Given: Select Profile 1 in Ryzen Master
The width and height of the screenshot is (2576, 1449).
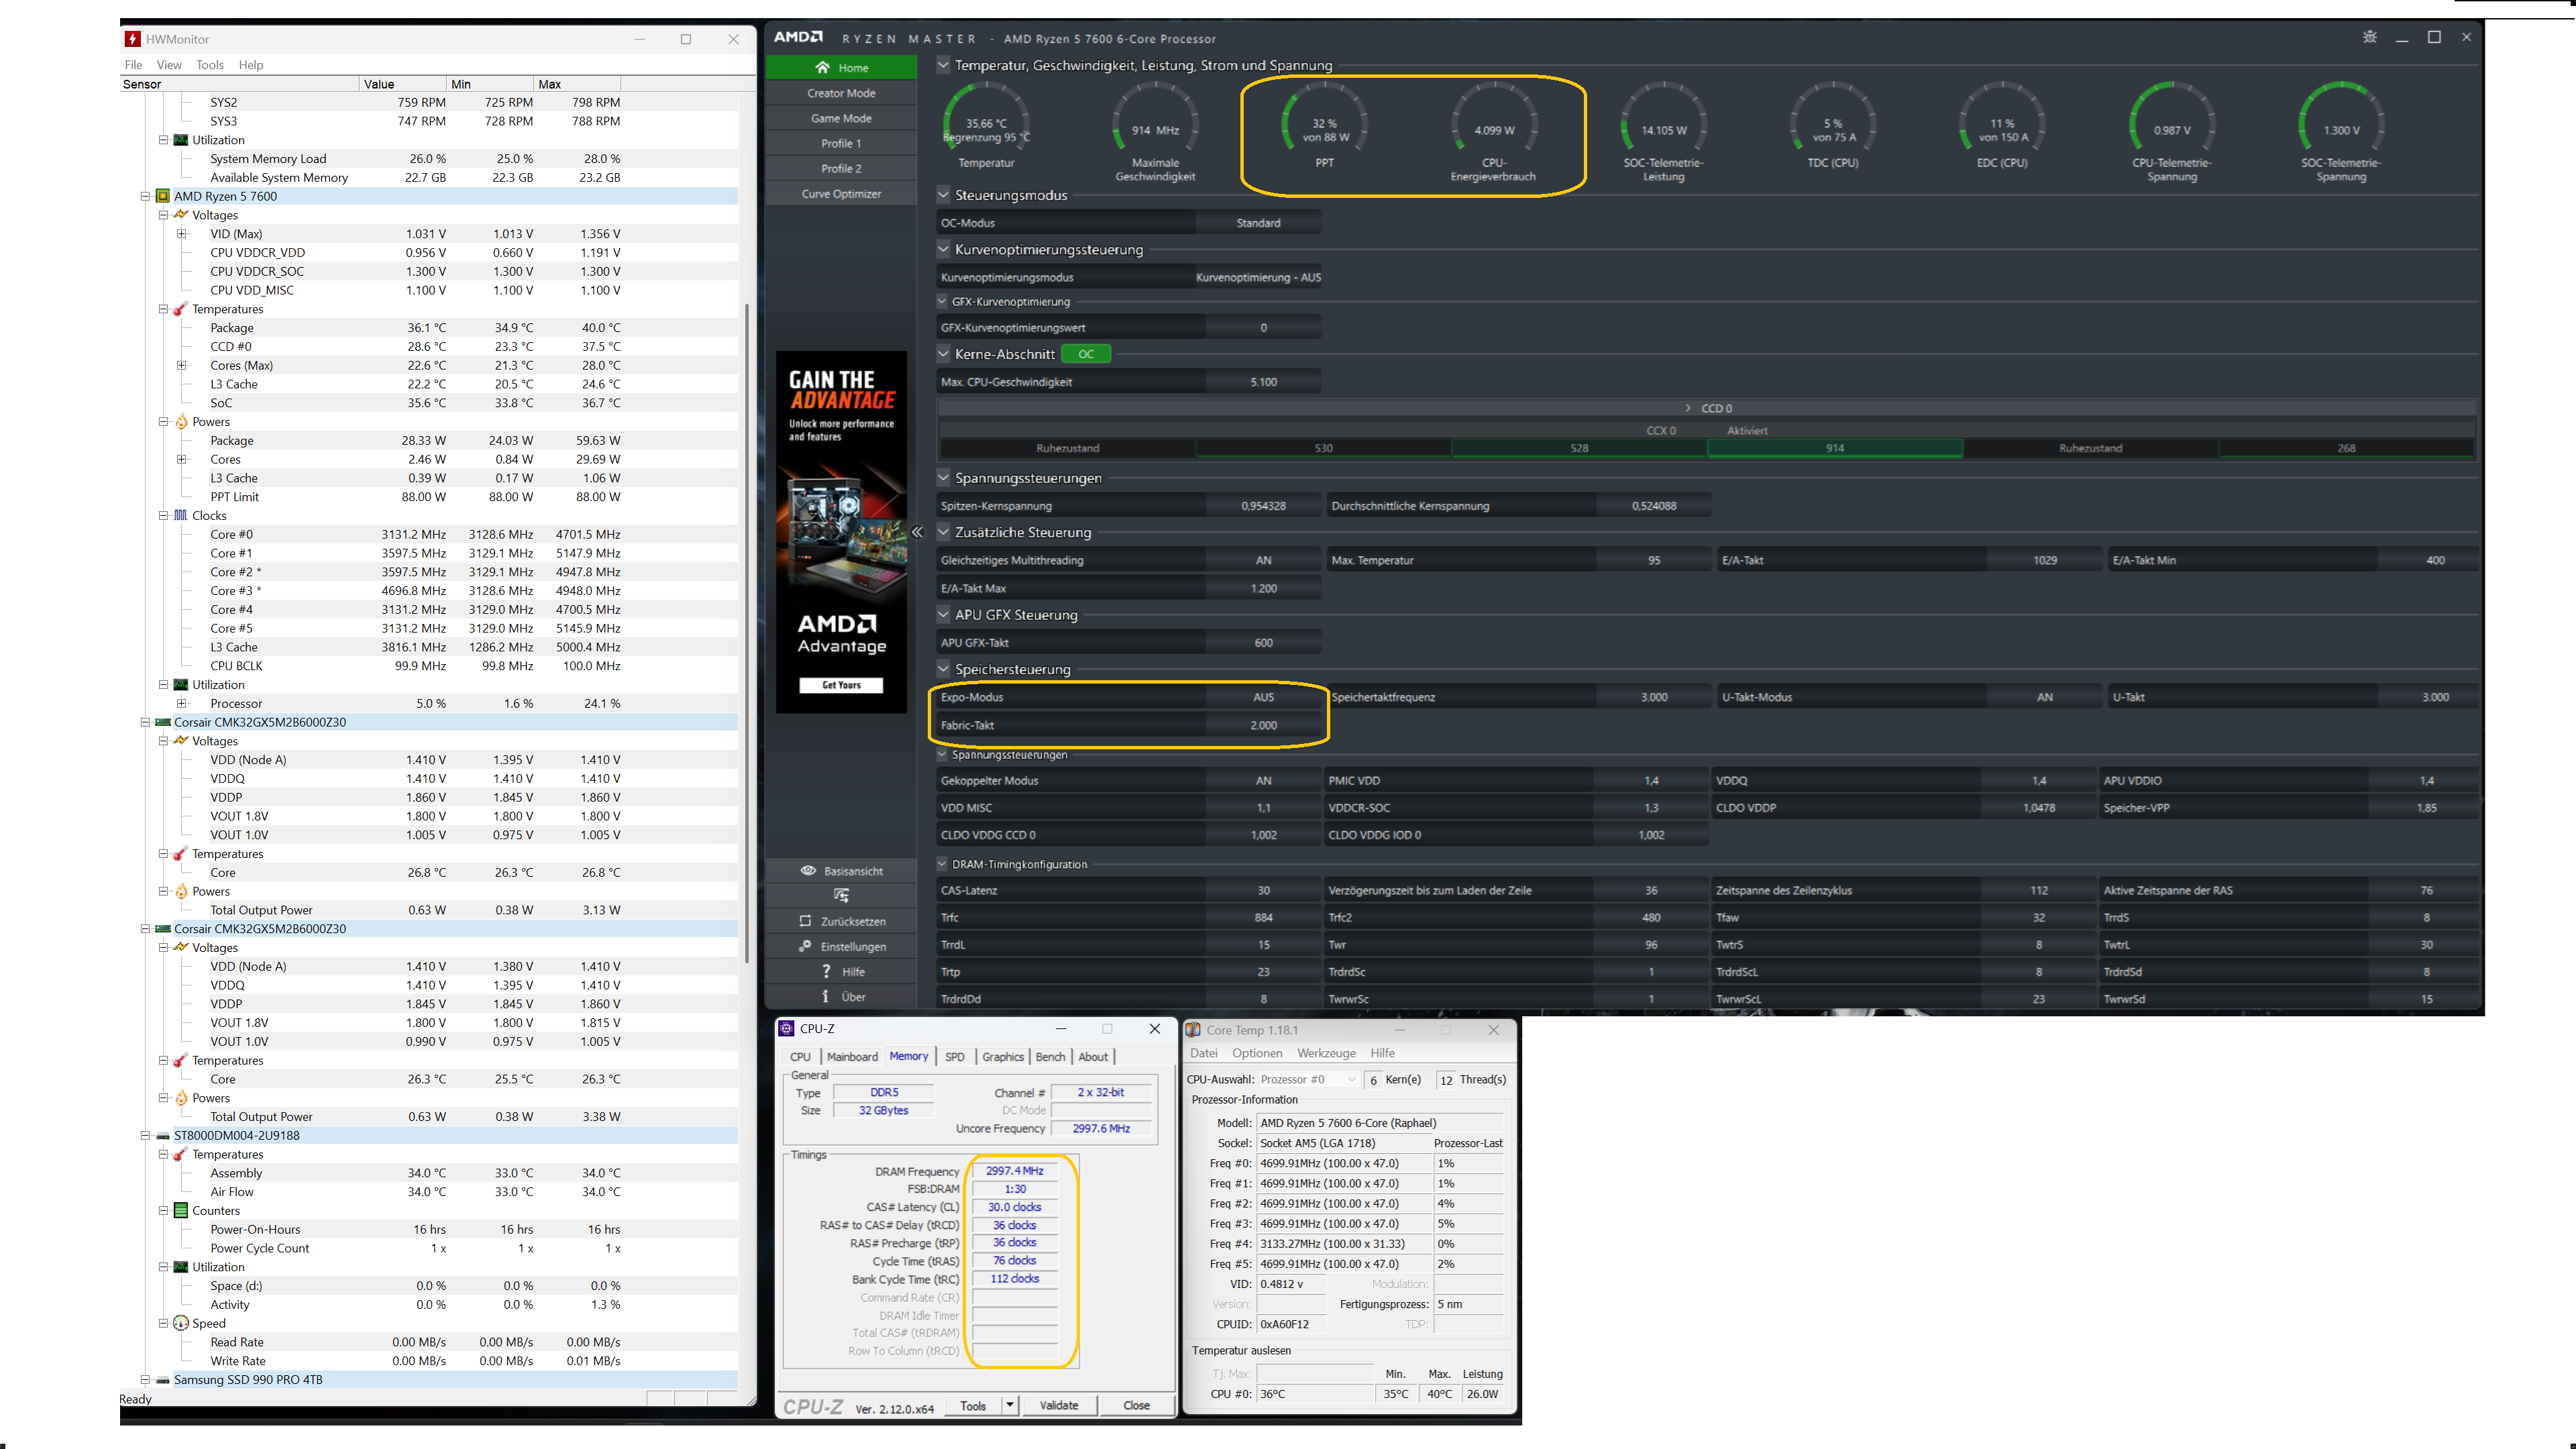Looking at the screenshot, I should (x=841, y=143).
